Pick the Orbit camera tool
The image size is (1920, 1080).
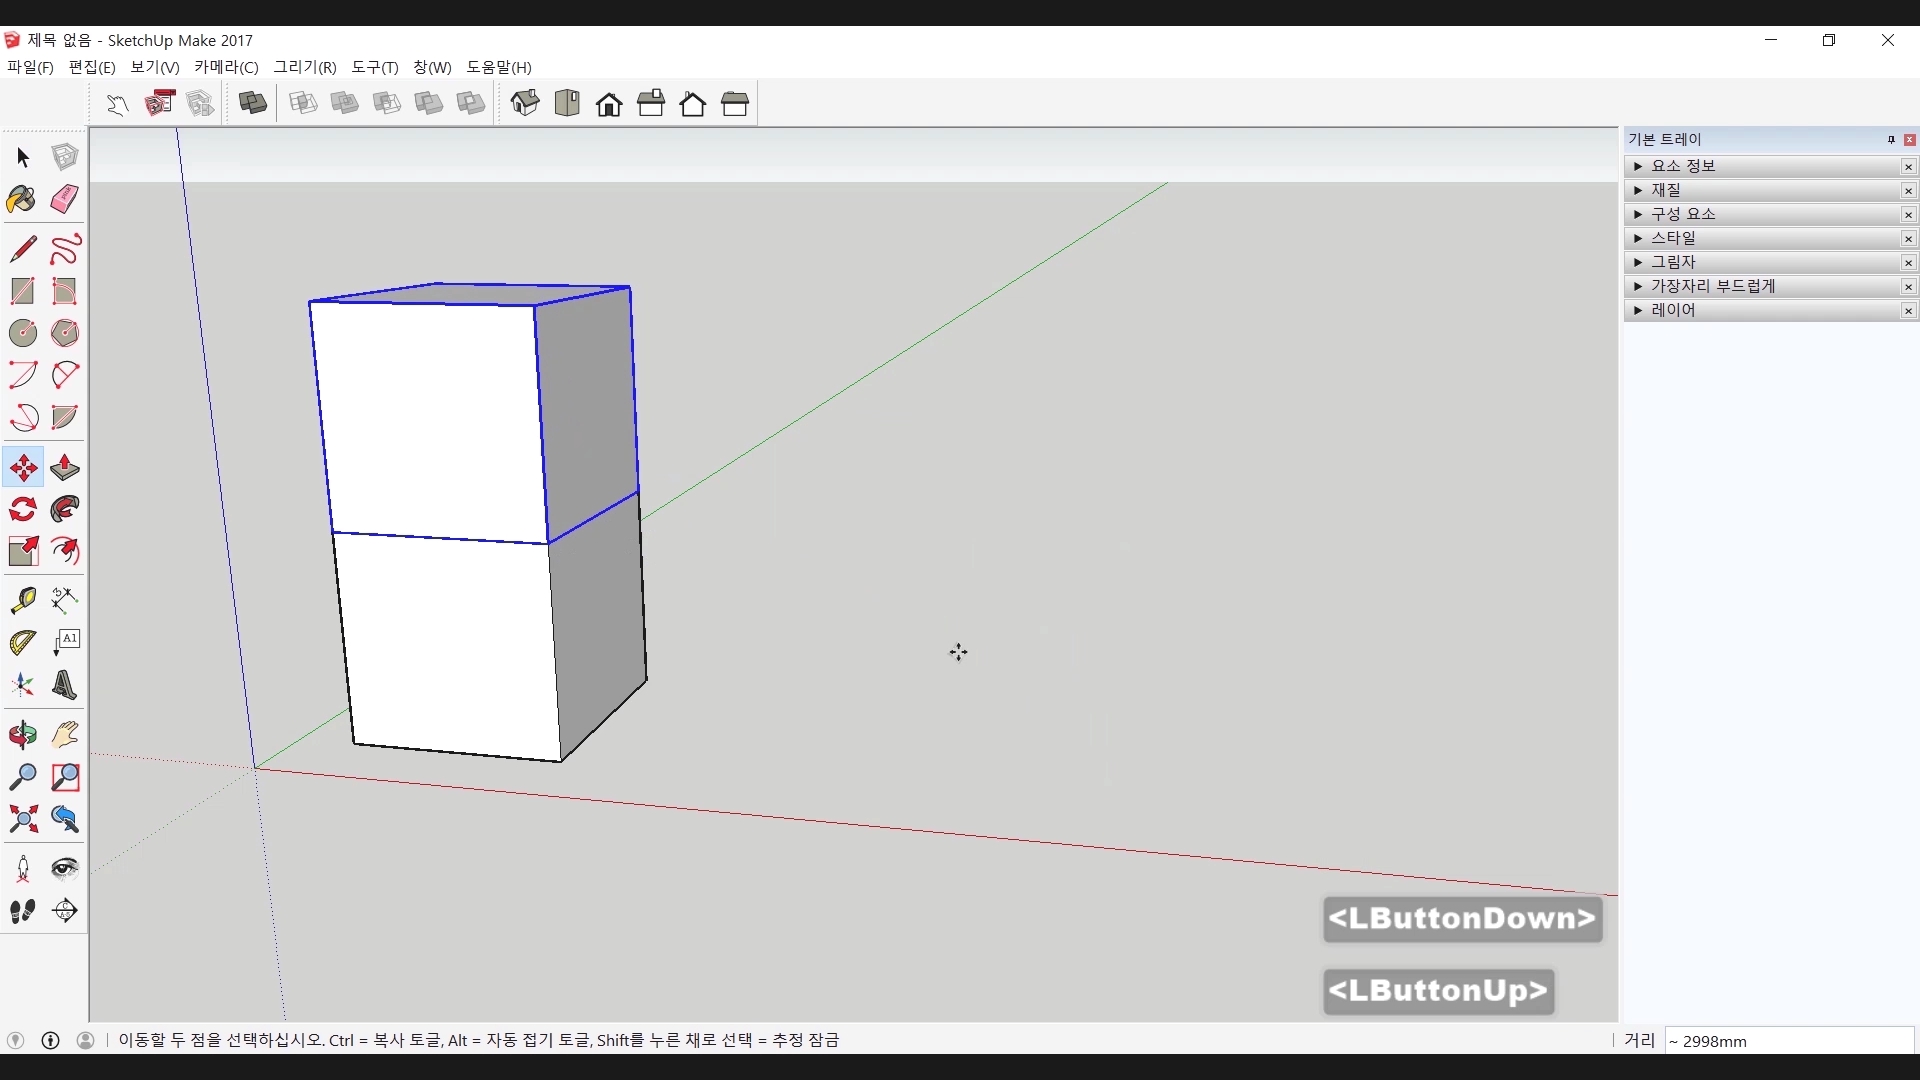[x=23, y=735]
